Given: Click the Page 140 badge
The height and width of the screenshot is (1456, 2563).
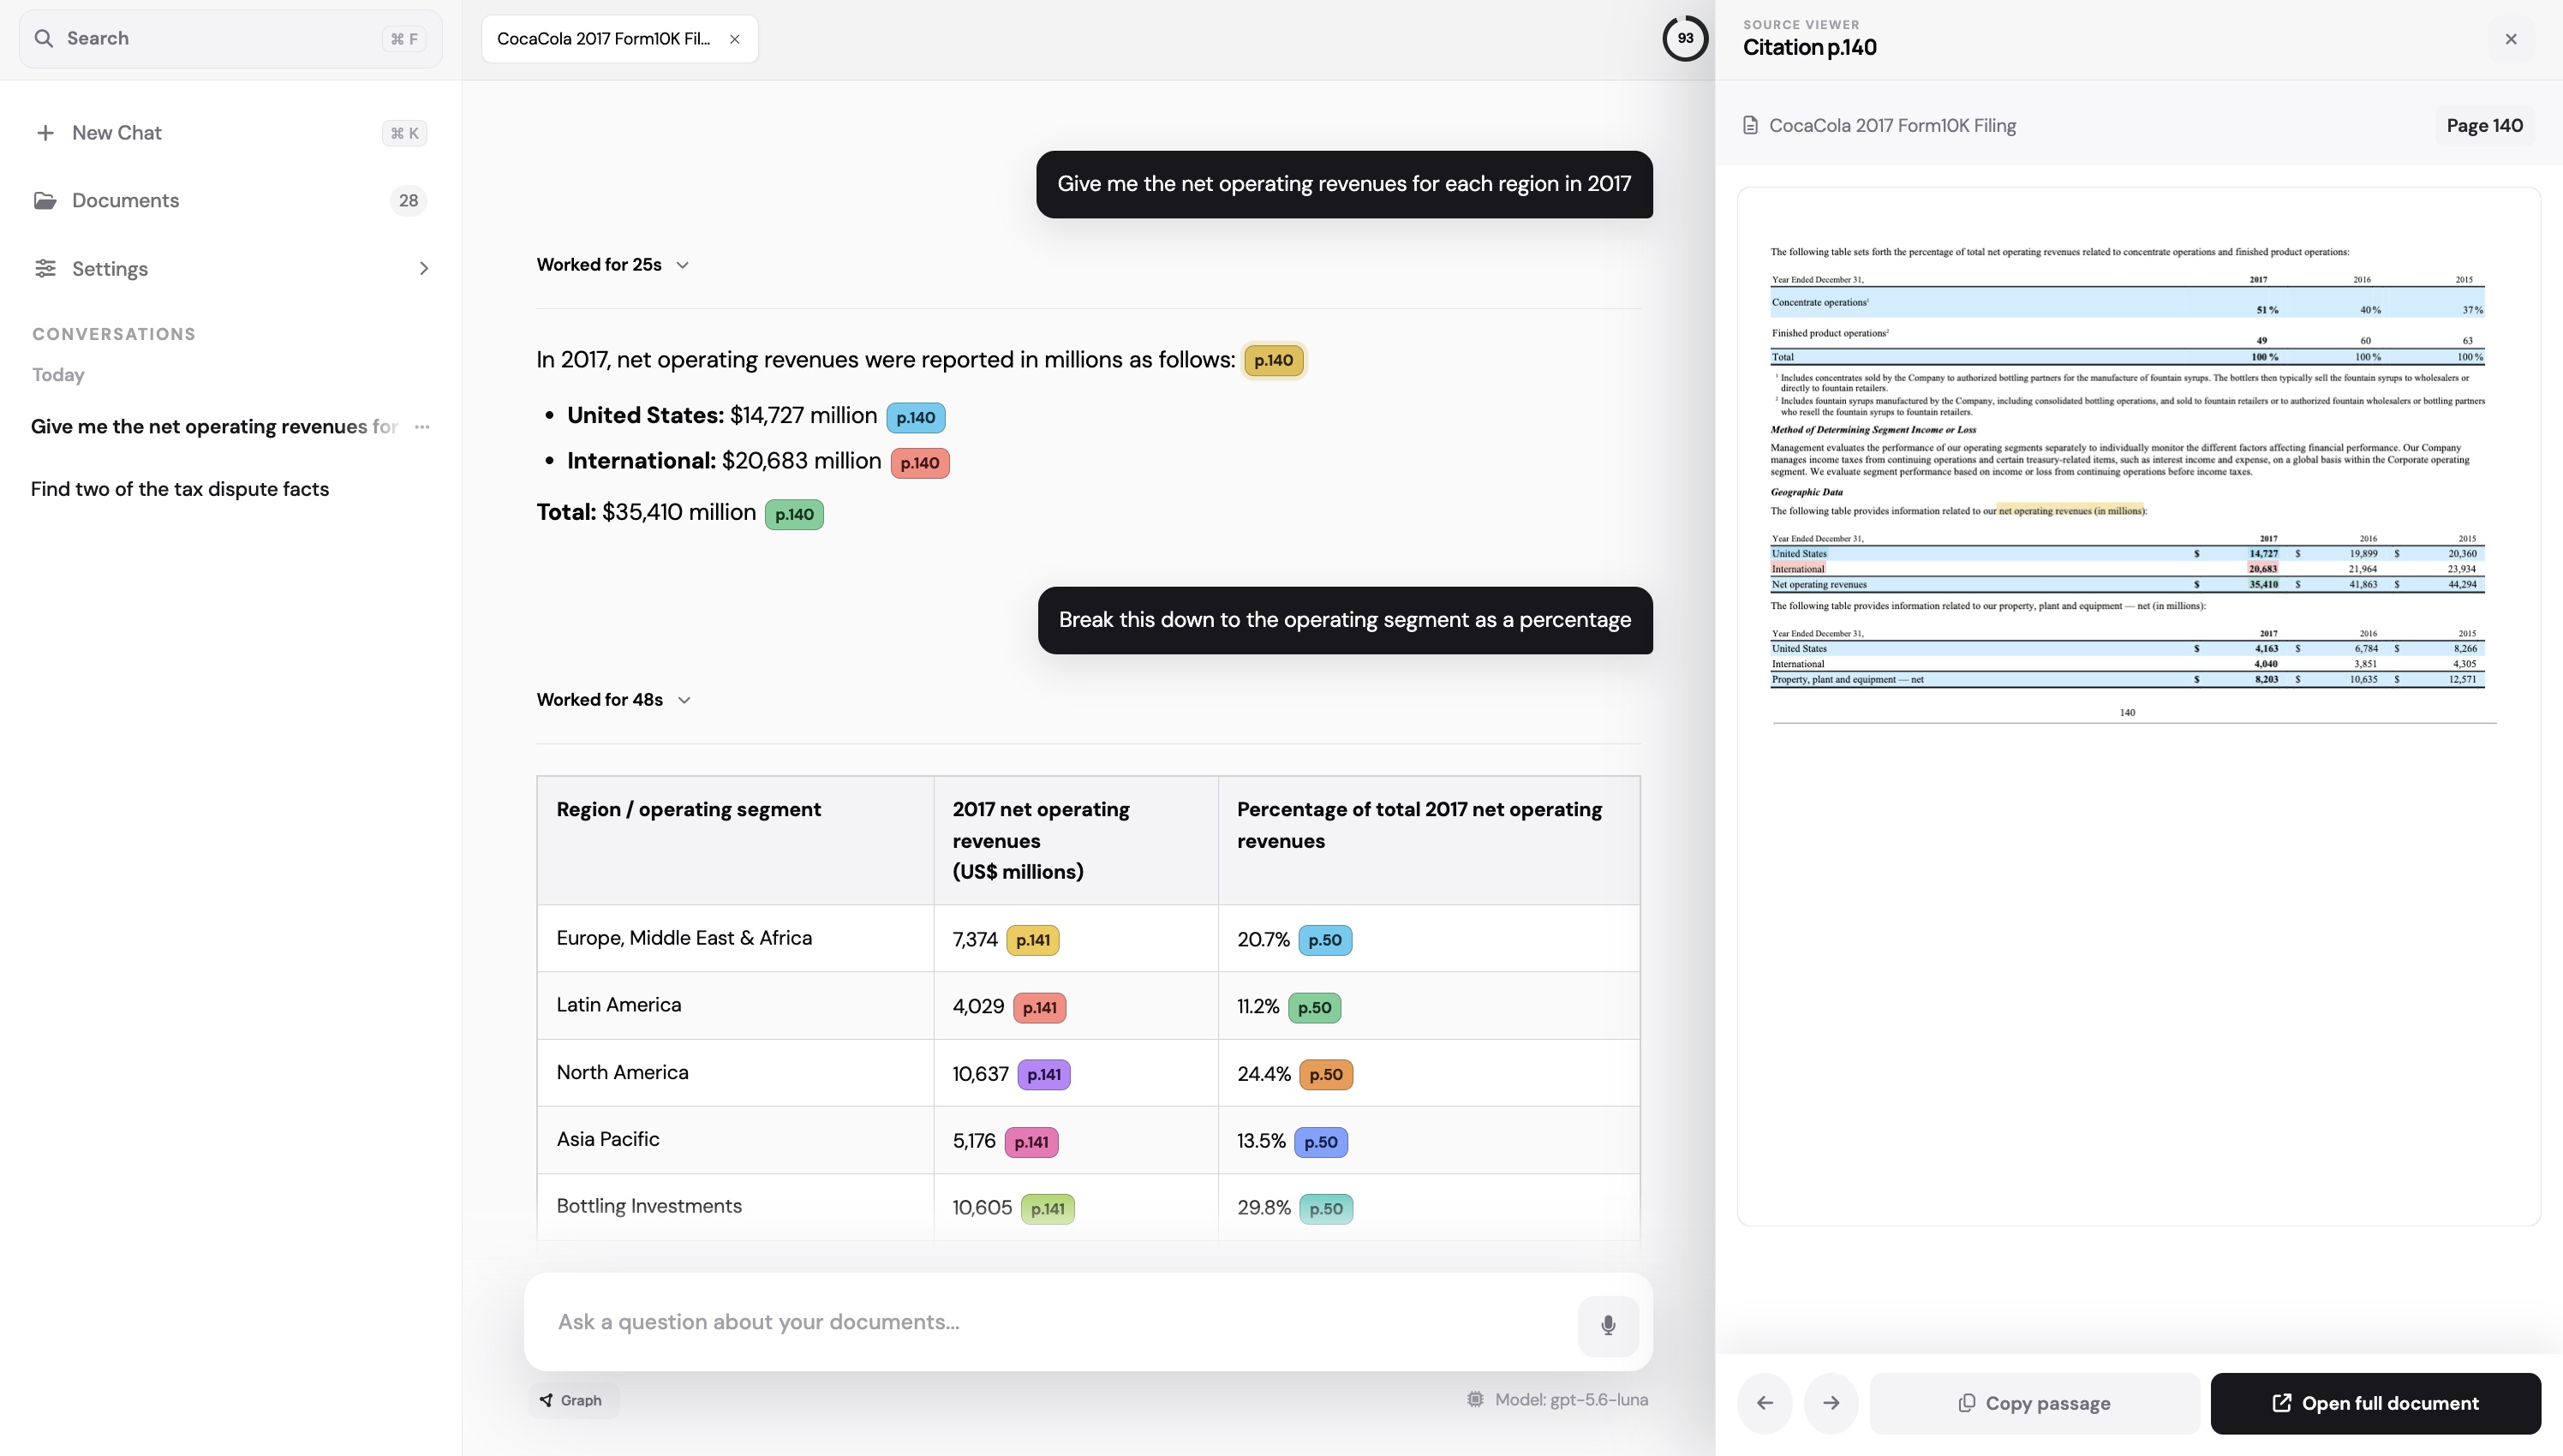Looking at the screenshot, I should pos(2484,126).
